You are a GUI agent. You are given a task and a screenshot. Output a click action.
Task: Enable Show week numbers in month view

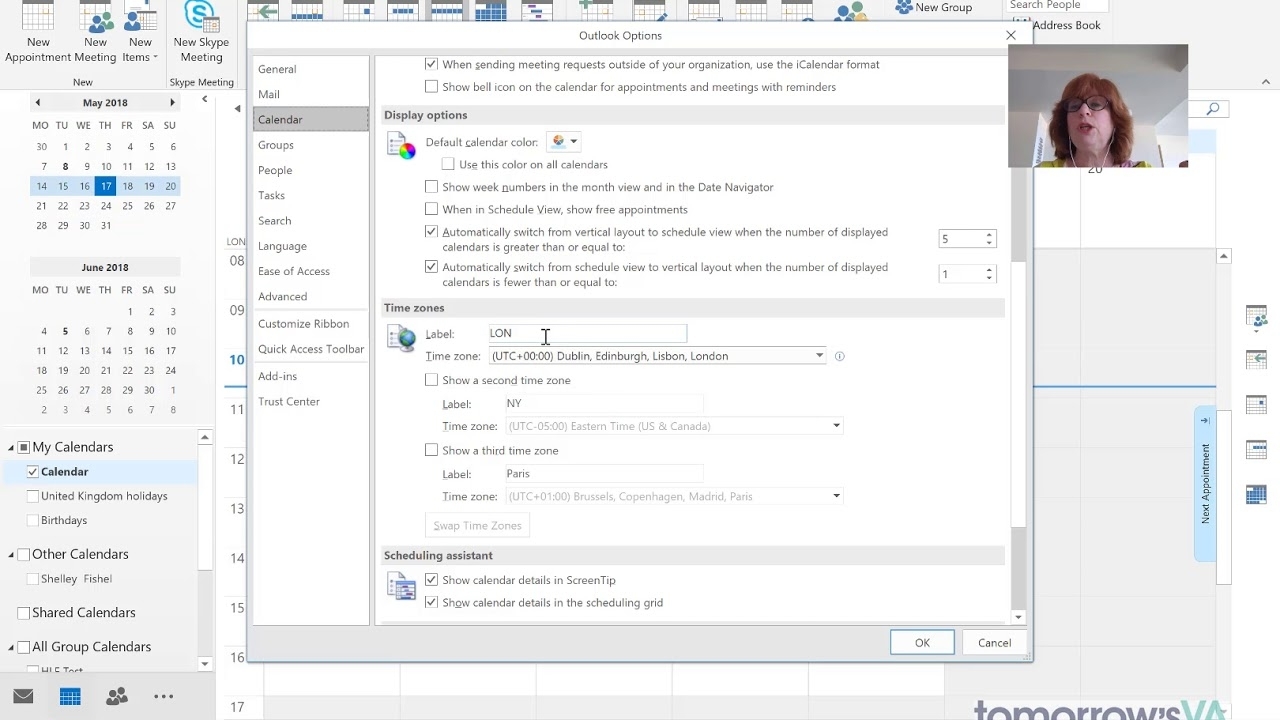431,186
